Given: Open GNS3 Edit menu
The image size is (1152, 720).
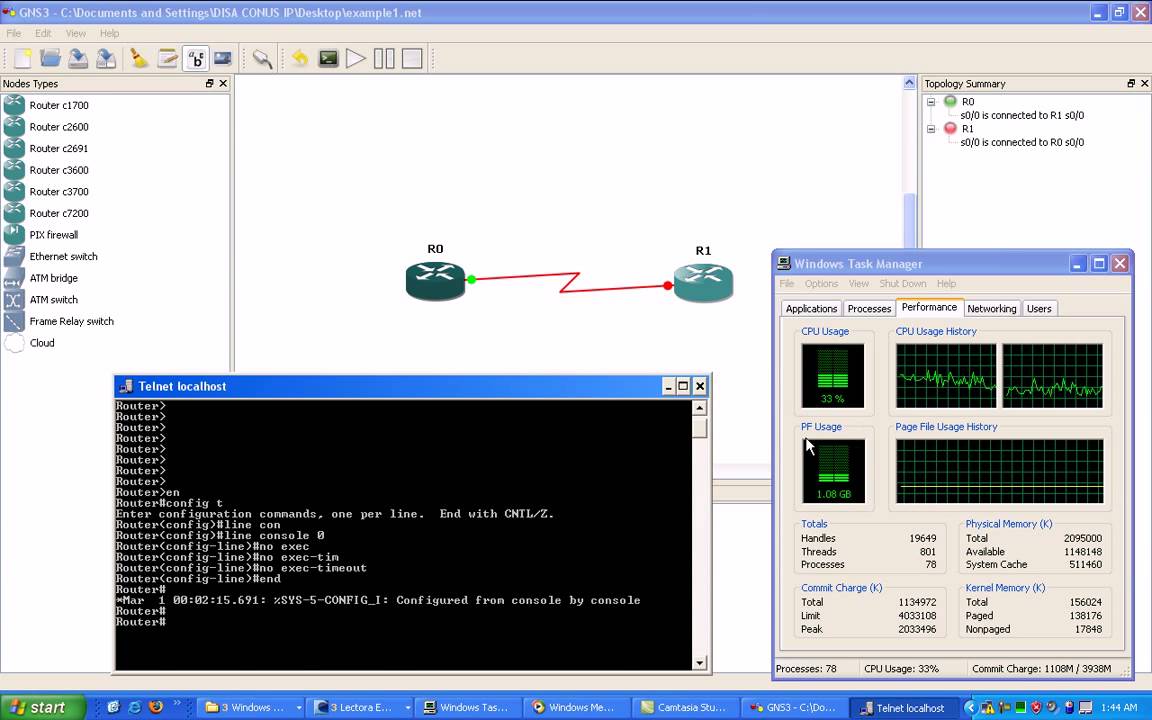Looking at the screenshot, I should point(43,33).
